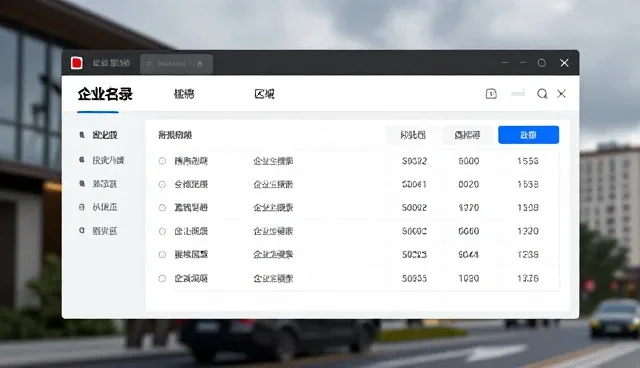Image resolution: width=640 pixels, height=368 pixels.
Task: Open the underlined 企业 link in row S0322
Action: pyautogui.click(x=273, y=161)
